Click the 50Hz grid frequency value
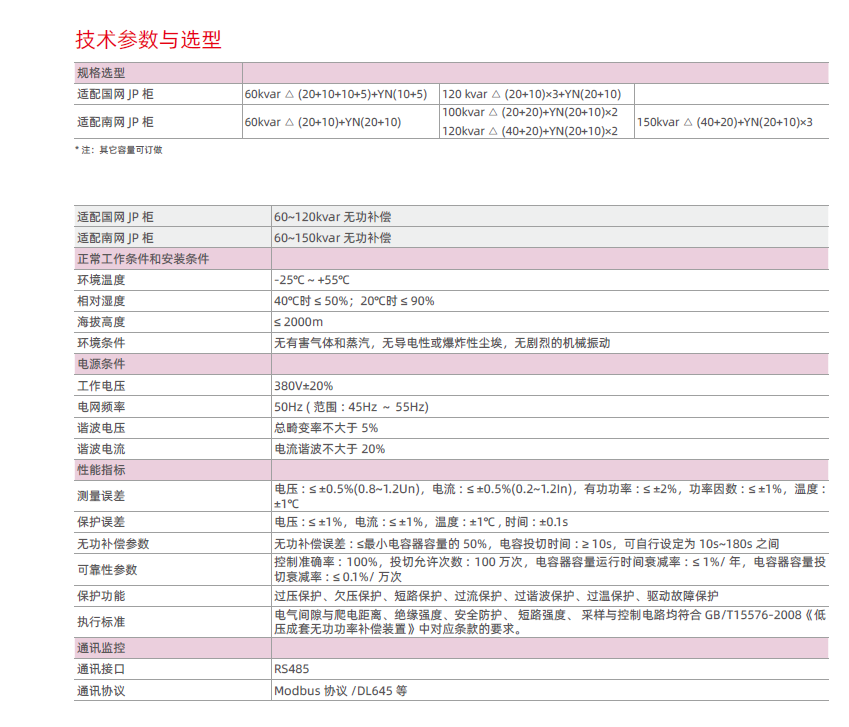Viewport: 849px width, 727px height. tap(350, 407)
